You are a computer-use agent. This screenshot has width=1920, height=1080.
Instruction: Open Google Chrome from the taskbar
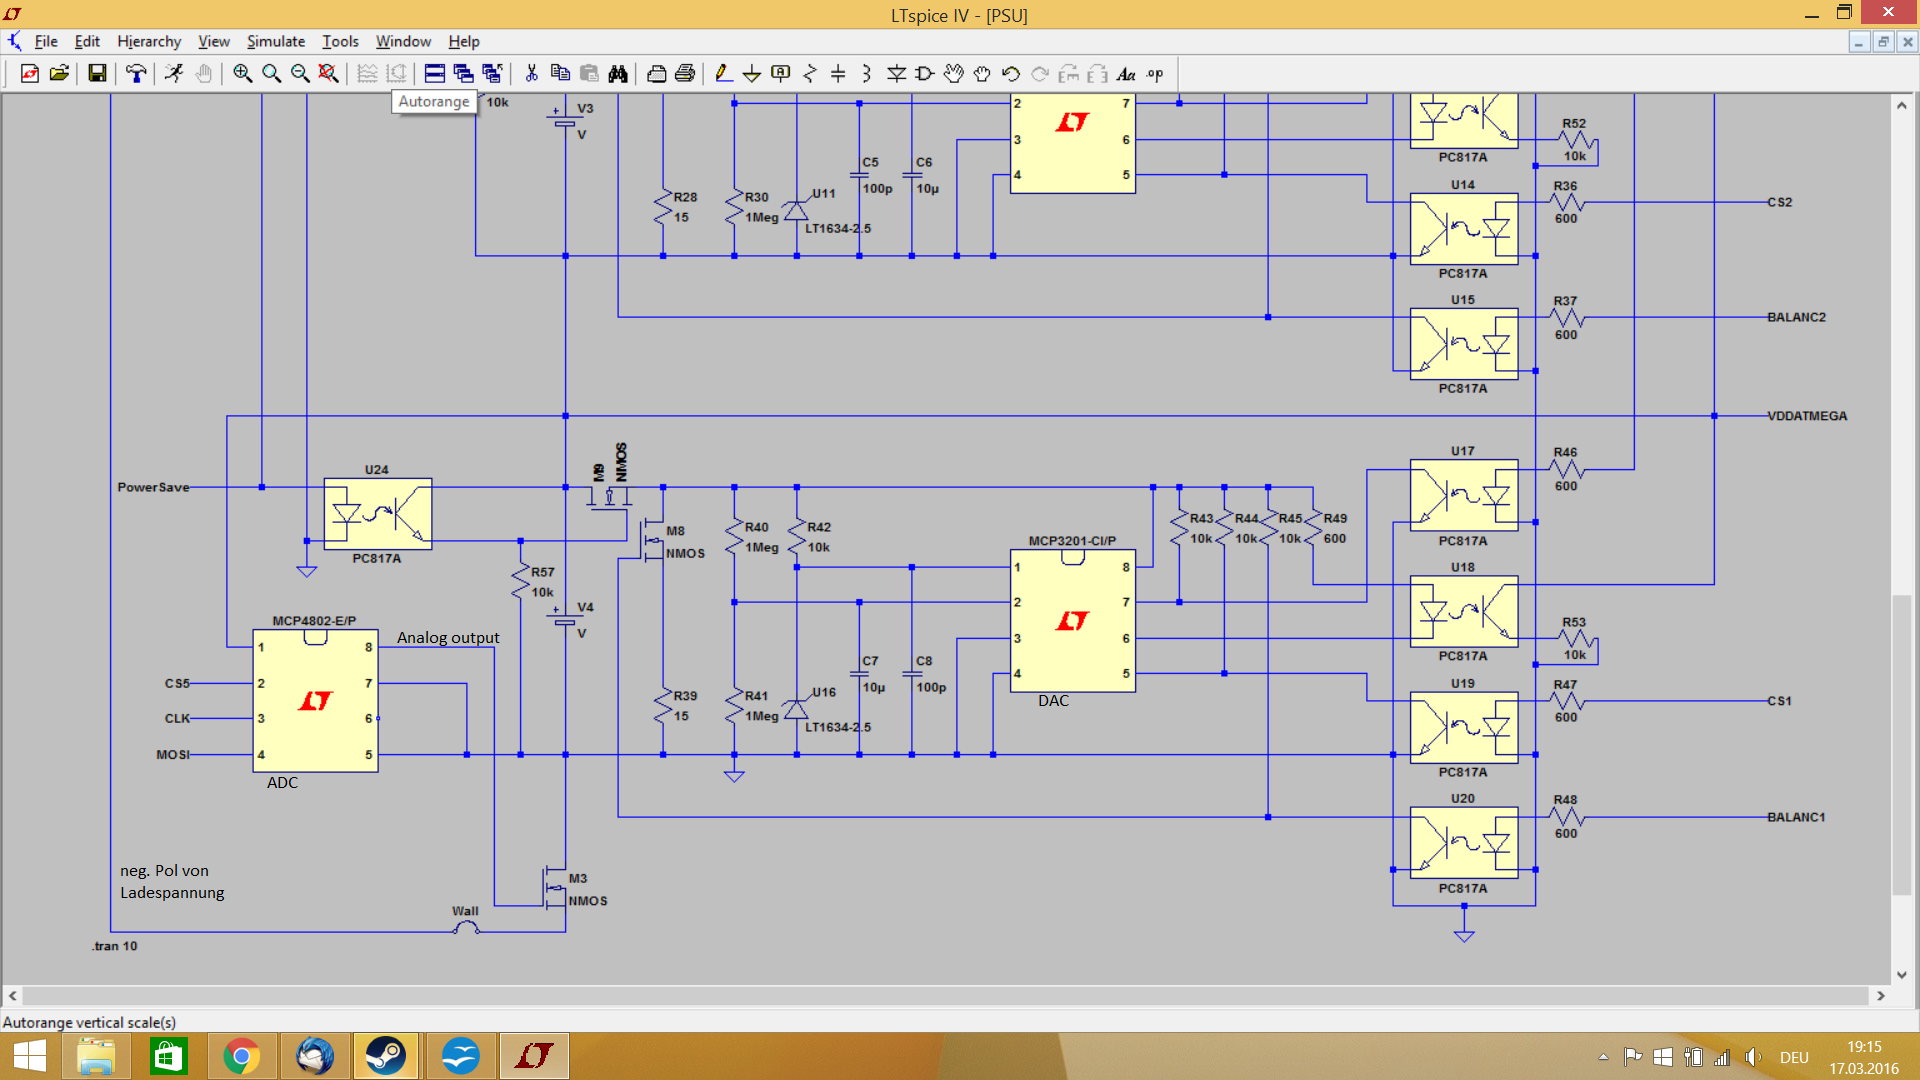[241, 1056]
